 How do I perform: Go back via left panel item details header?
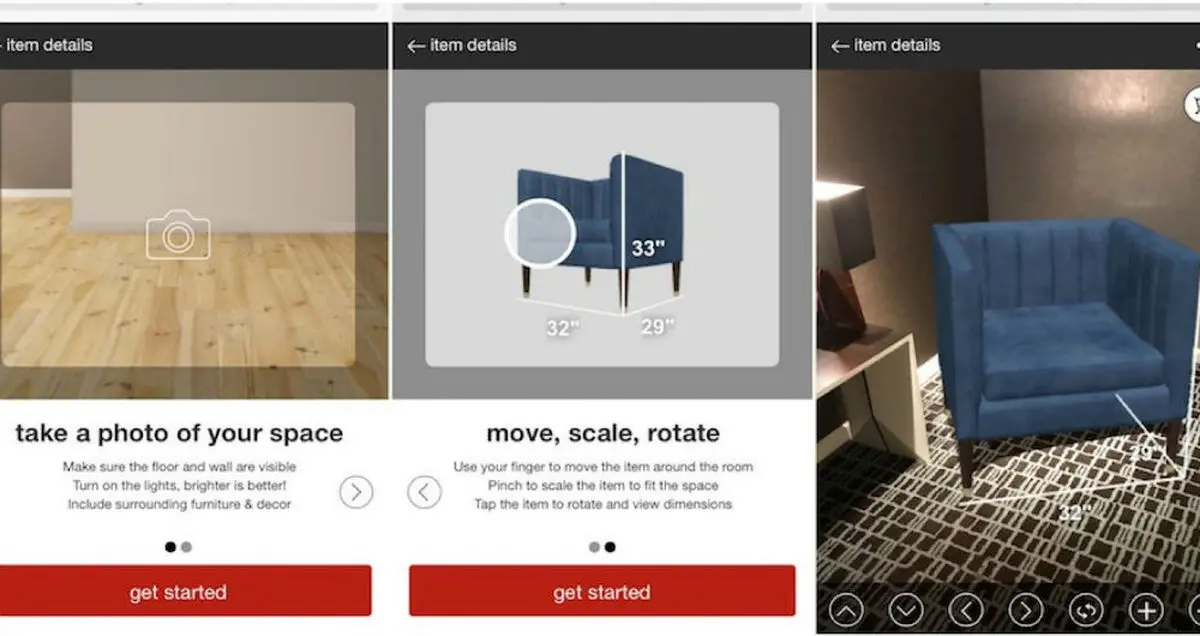pyautogui.click(x=46, y=45)
